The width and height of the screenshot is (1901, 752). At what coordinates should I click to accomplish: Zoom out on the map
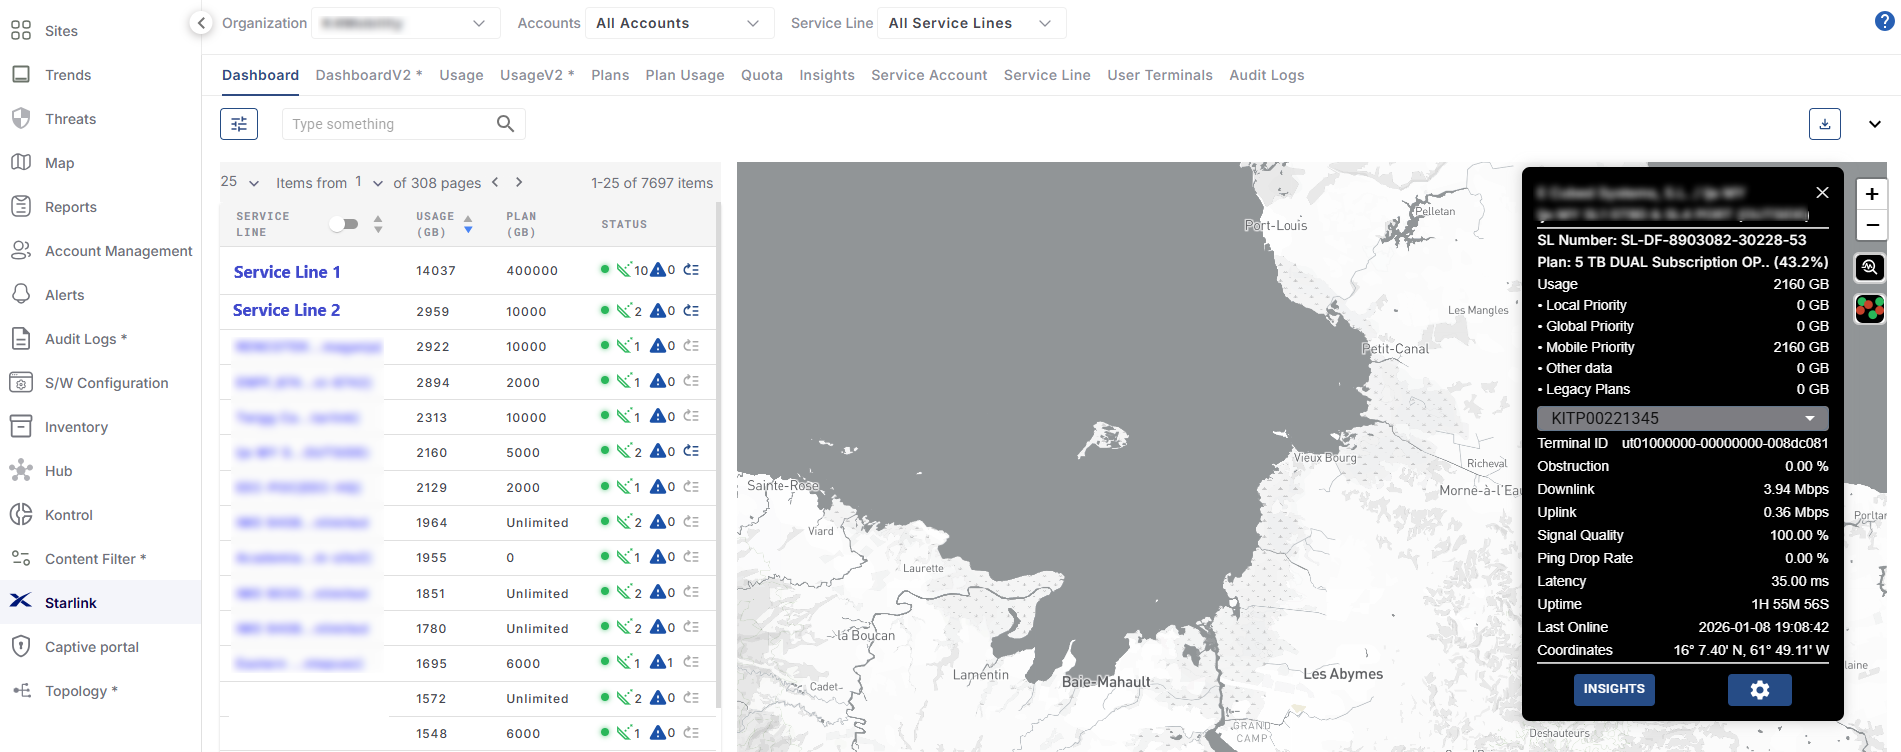[x=1871, y=225]
